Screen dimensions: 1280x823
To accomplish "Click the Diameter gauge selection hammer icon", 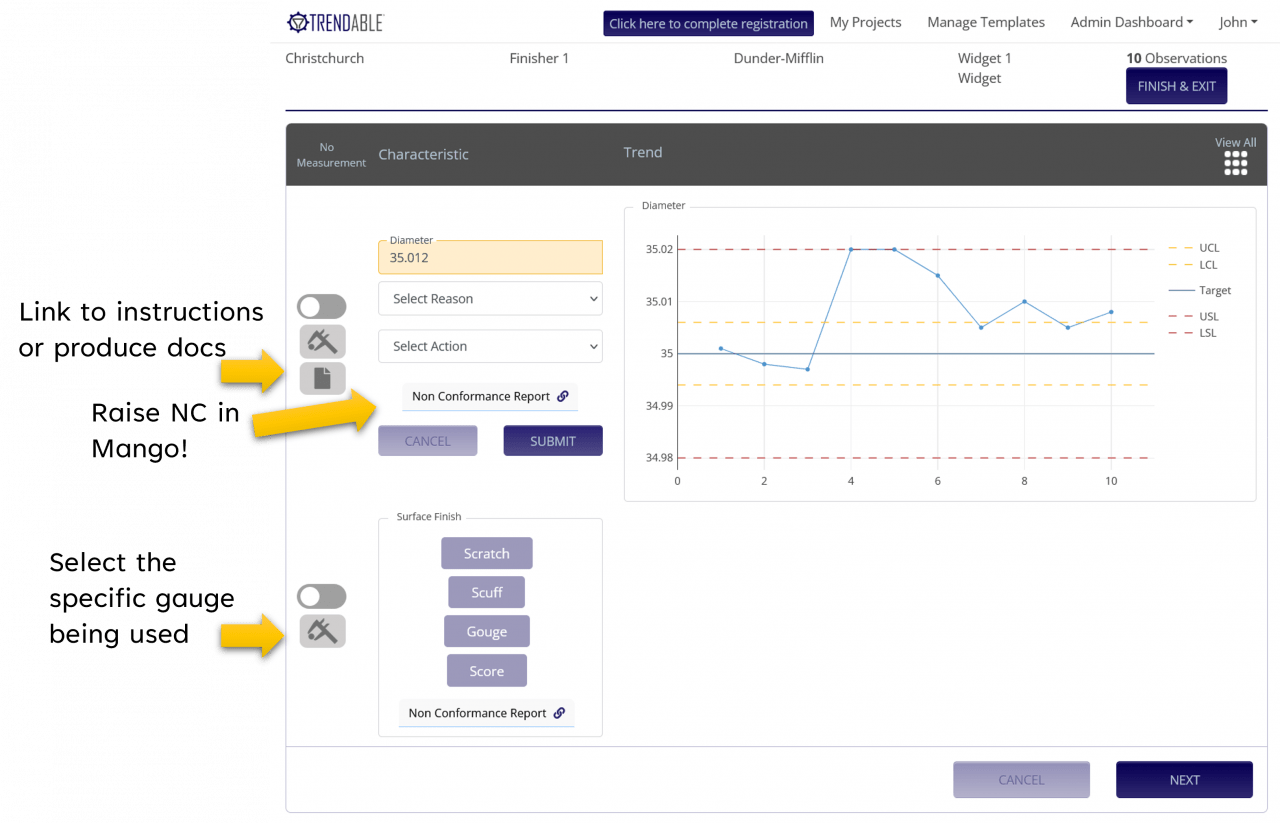I will (322, 342).
